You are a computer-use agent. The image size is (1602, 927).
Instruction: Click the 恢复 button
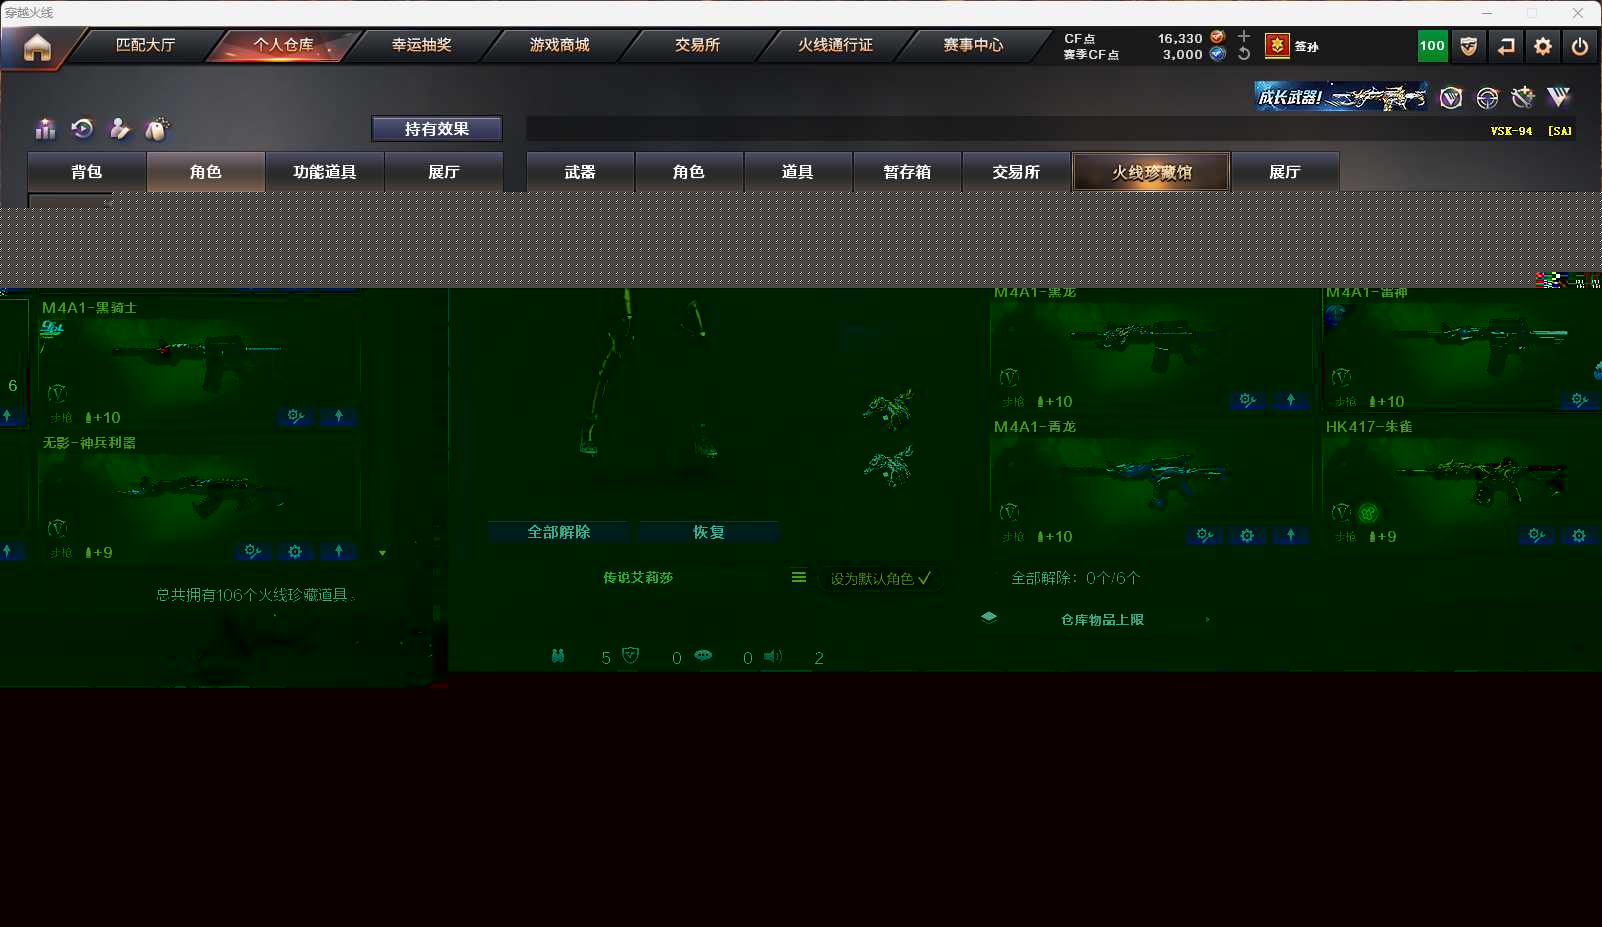pyautogui.click(x=709, y=532)
